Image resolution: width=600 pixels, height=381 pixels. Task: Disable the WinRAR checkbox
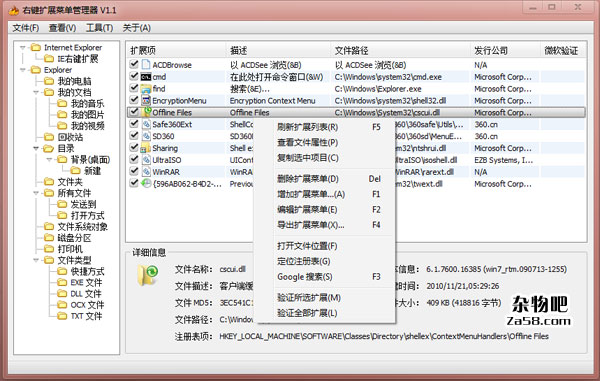(x=134, y=171)
